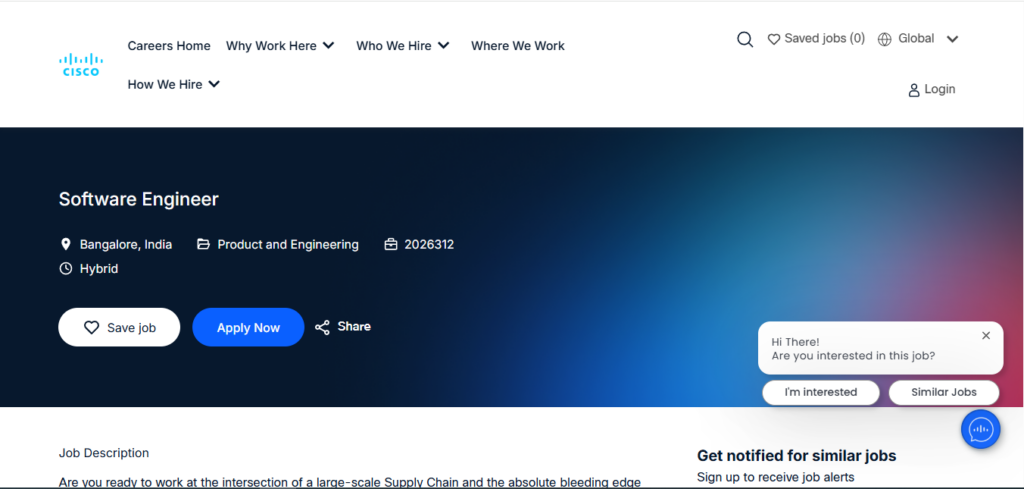Open the Who We Hire menu

394,46
